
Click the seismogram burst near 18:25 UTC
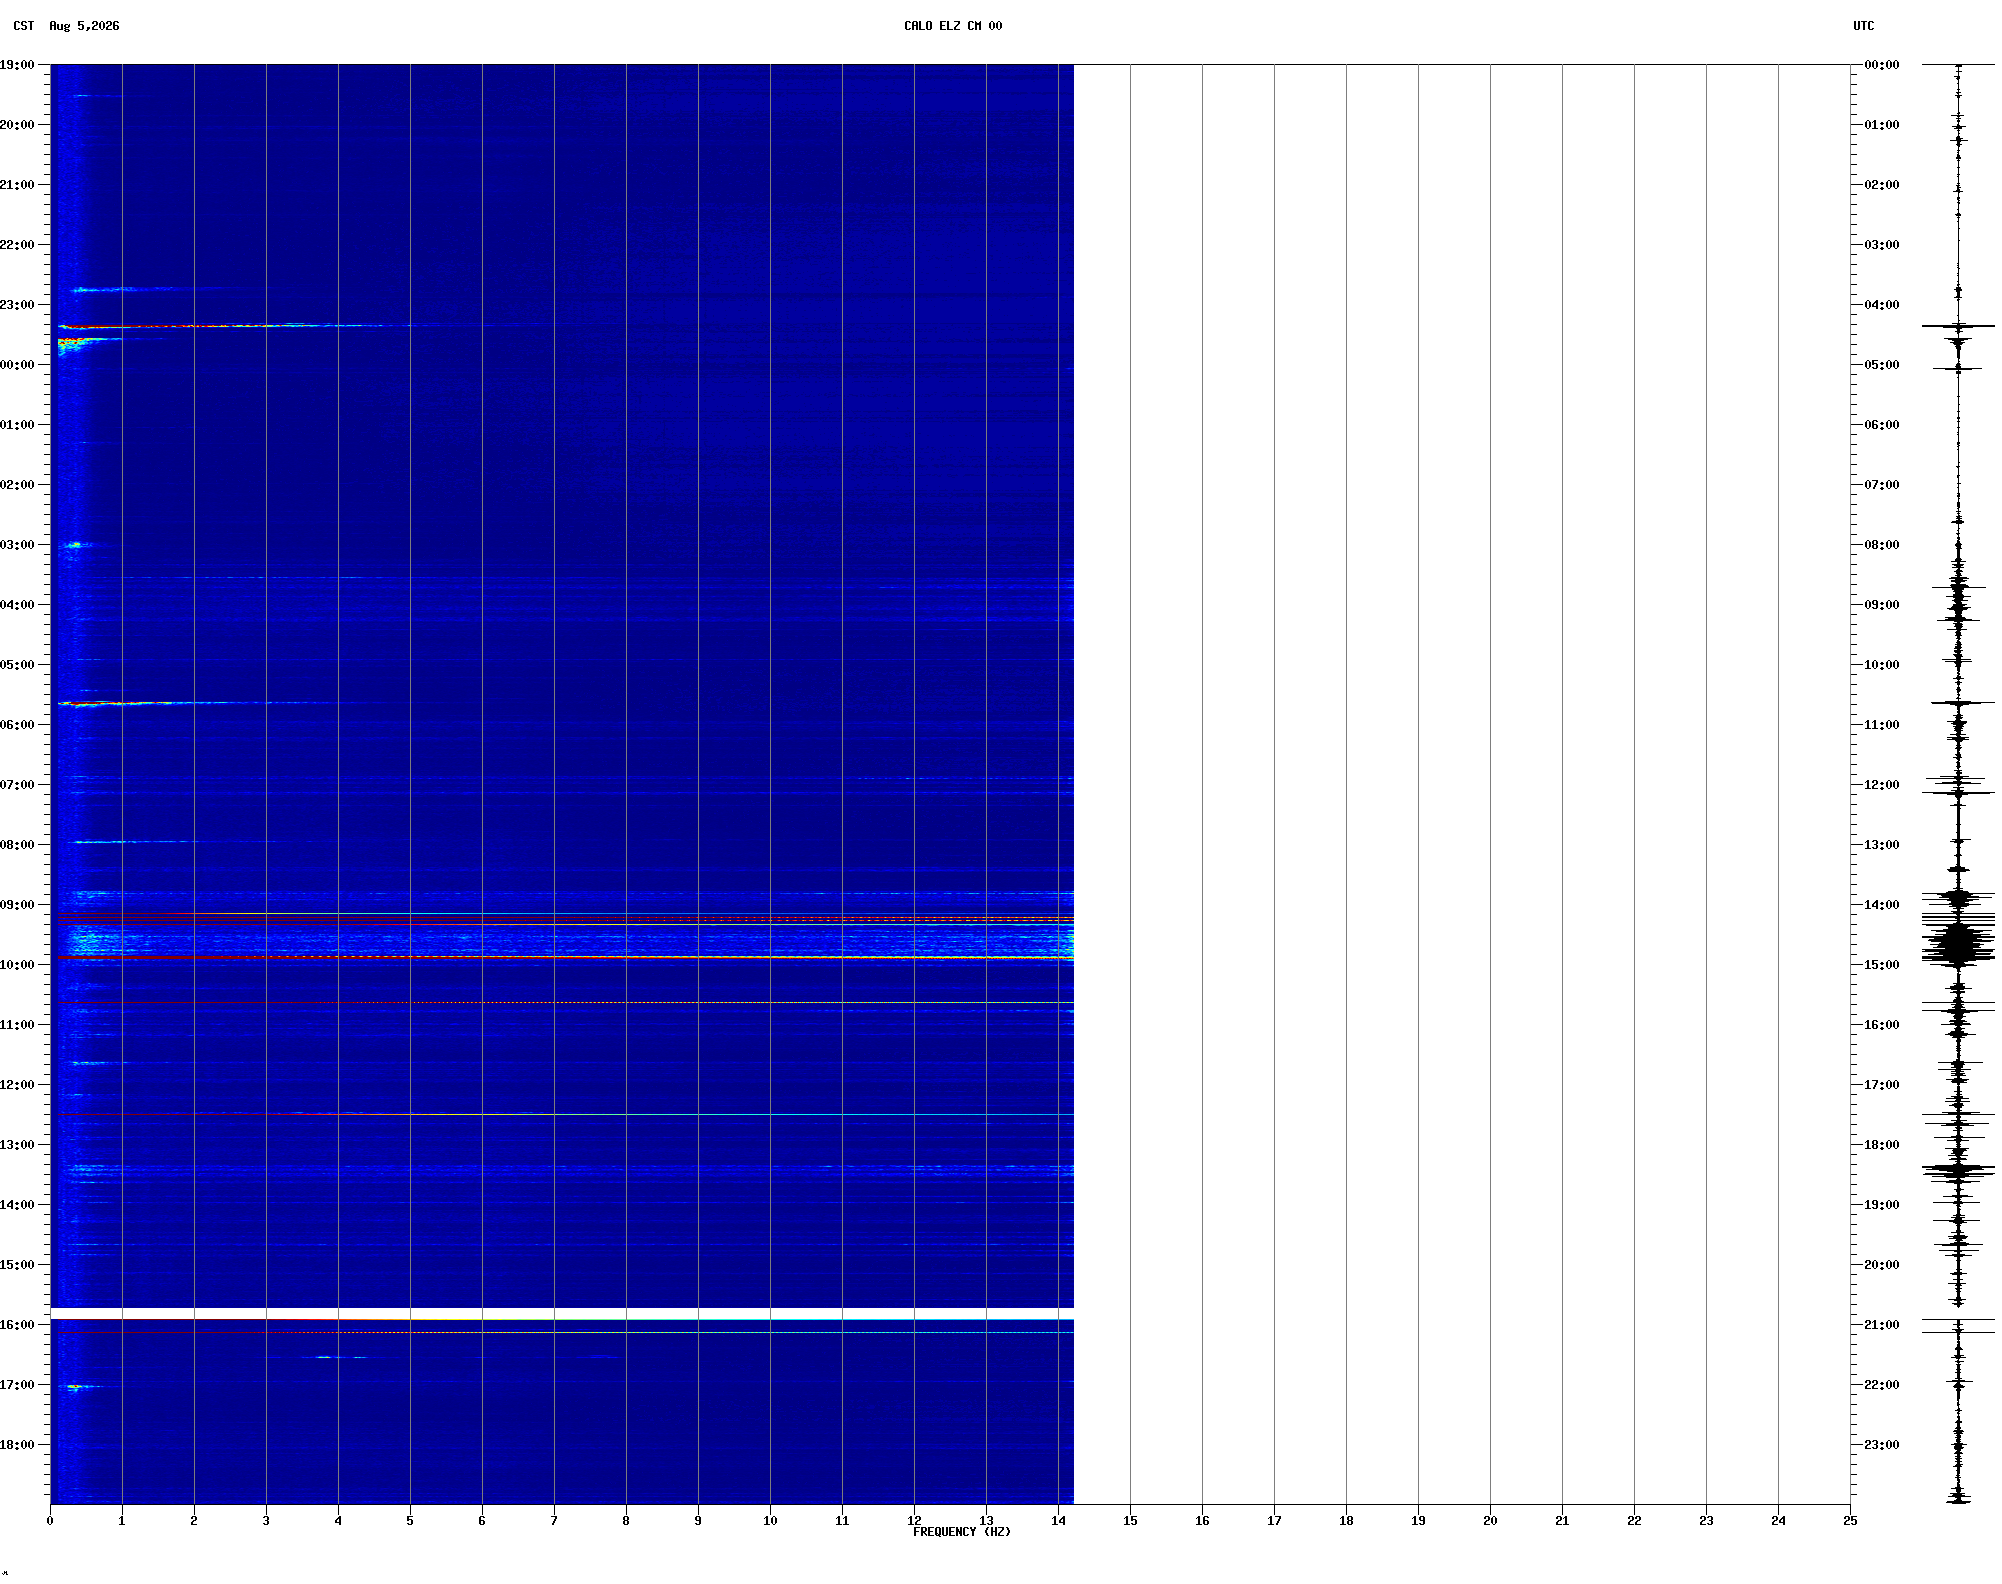1958,1169
